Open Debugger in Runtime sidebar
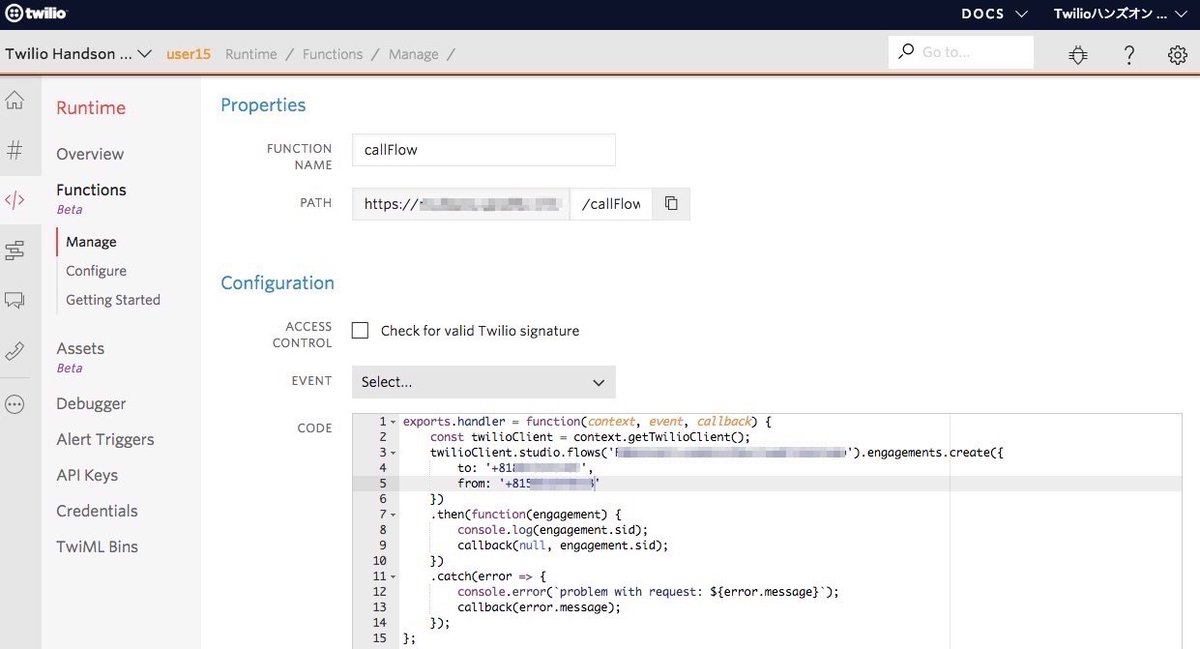The image size is (1200, 649). [x=91, y=404]
